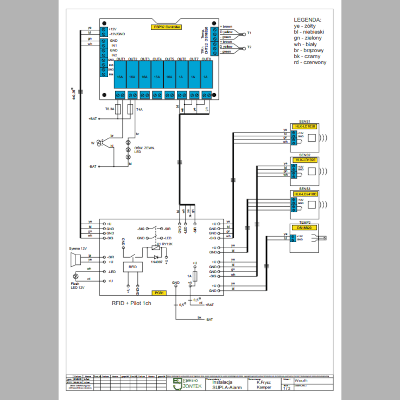Click the square sensor symbol in SENS1
The height and width of the screenshot is (400, 400).
[311, 137]
